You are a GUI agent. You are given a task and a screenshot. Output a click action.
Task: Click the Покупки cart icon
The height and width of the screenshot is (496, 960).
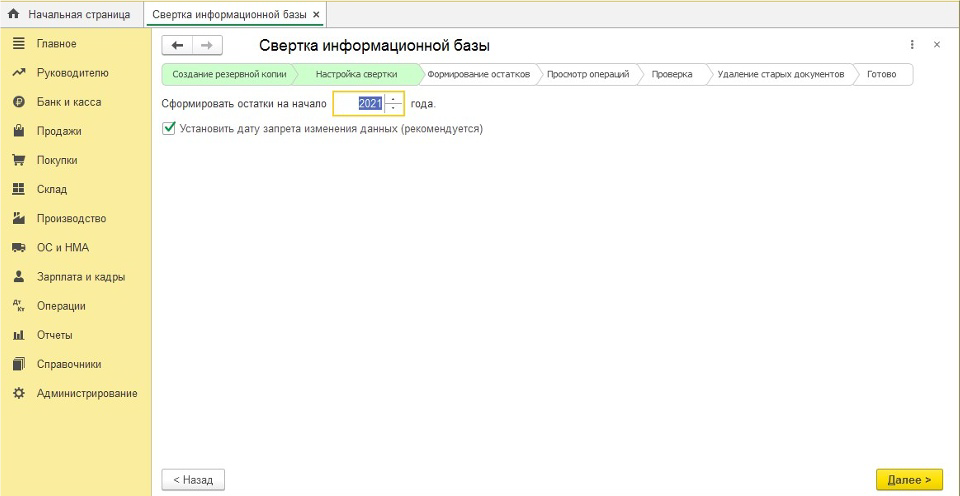pyautogui.click(x=18, y=160)
